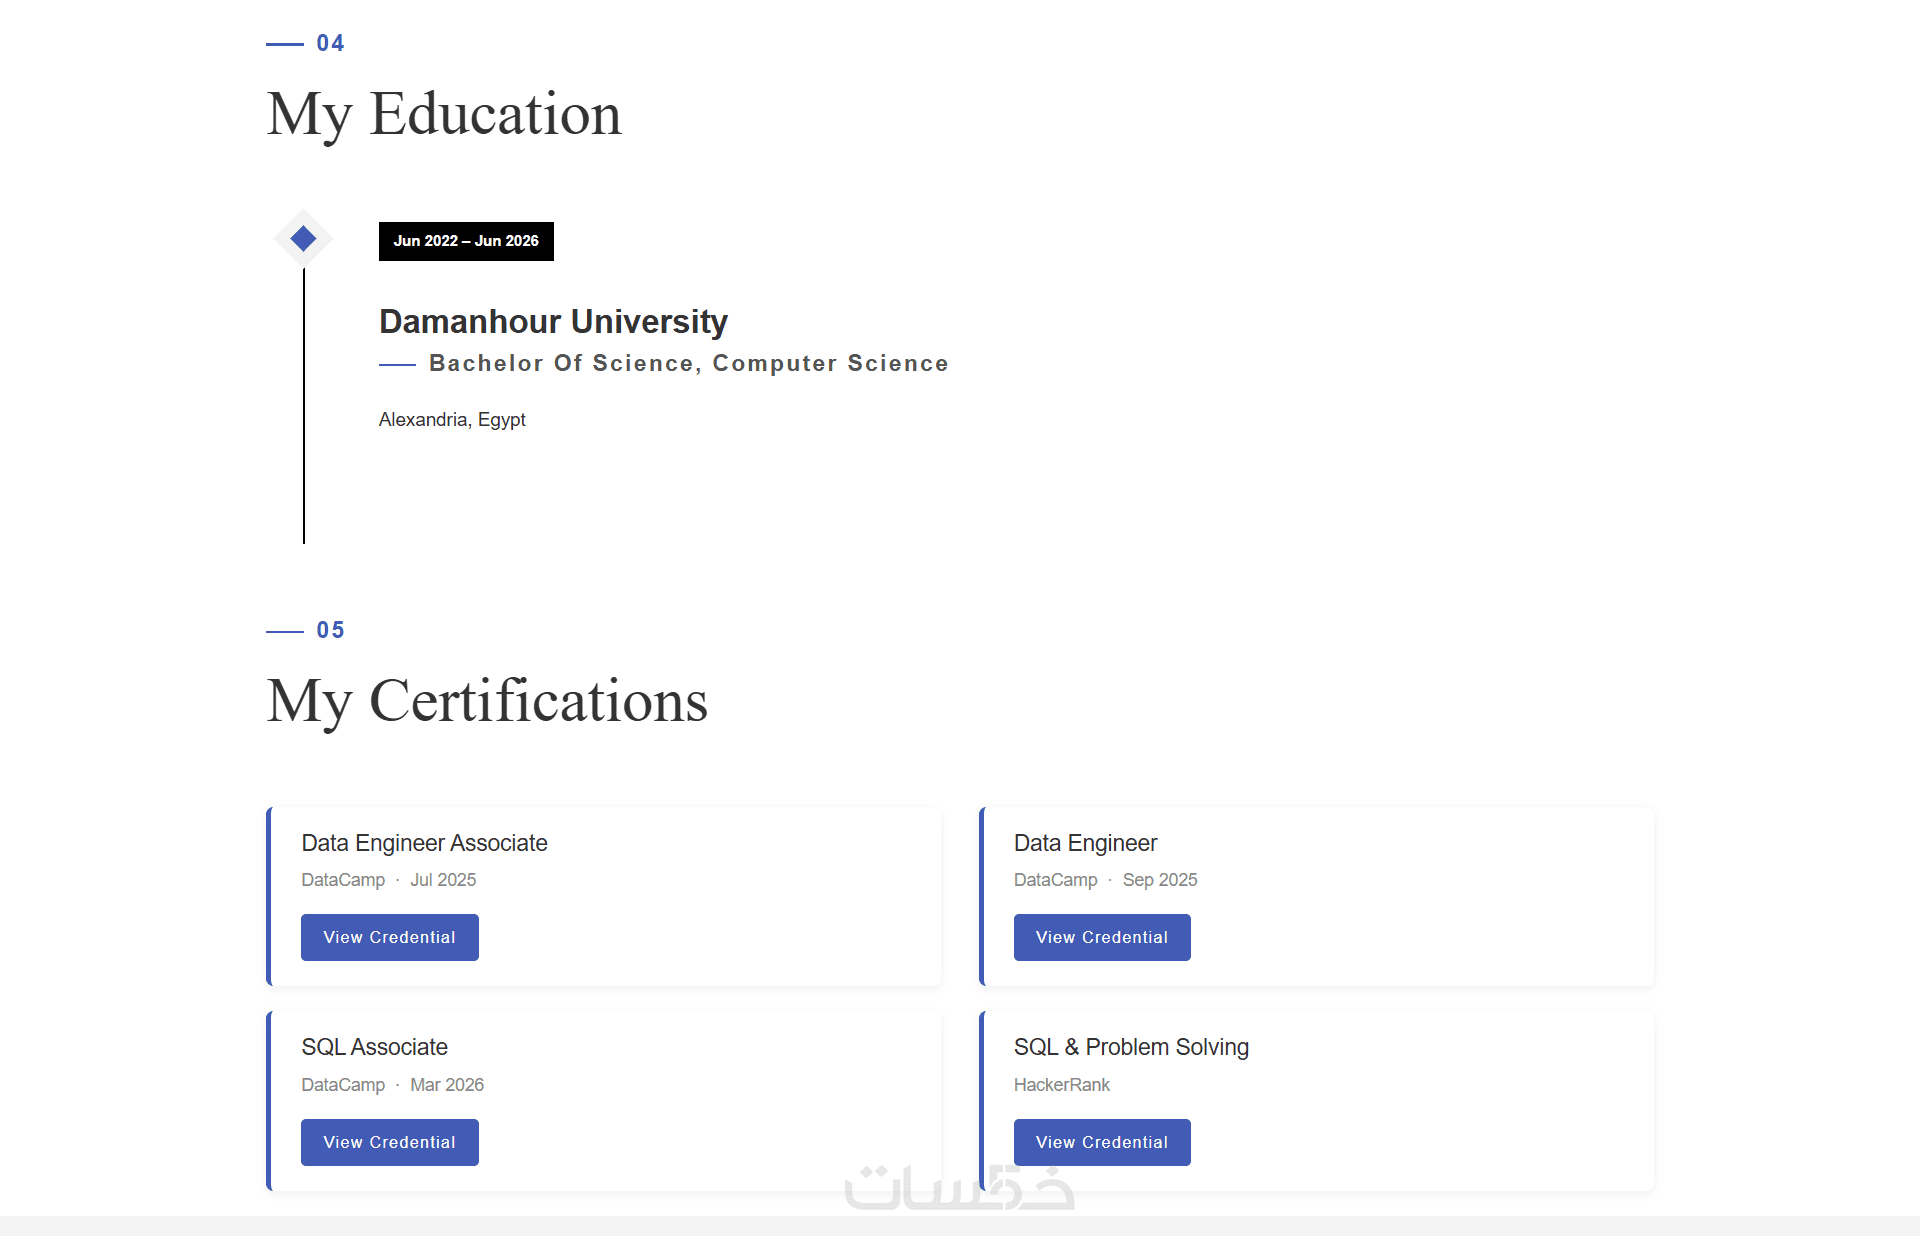Click the Bachelor Of Science, Computer Science text
This screenshot has width=1920, height=1236.
point(688,363)
